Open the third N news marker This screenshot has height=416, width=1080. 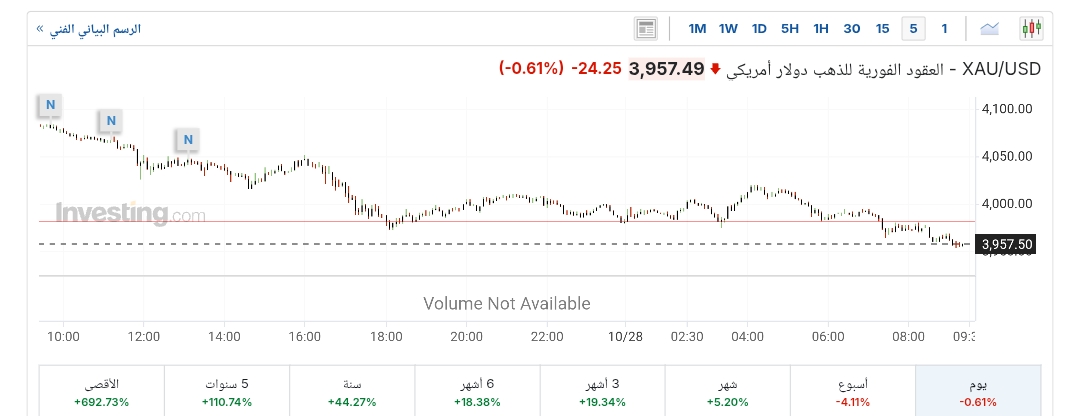pyautogui.click(x=186, y=139)
